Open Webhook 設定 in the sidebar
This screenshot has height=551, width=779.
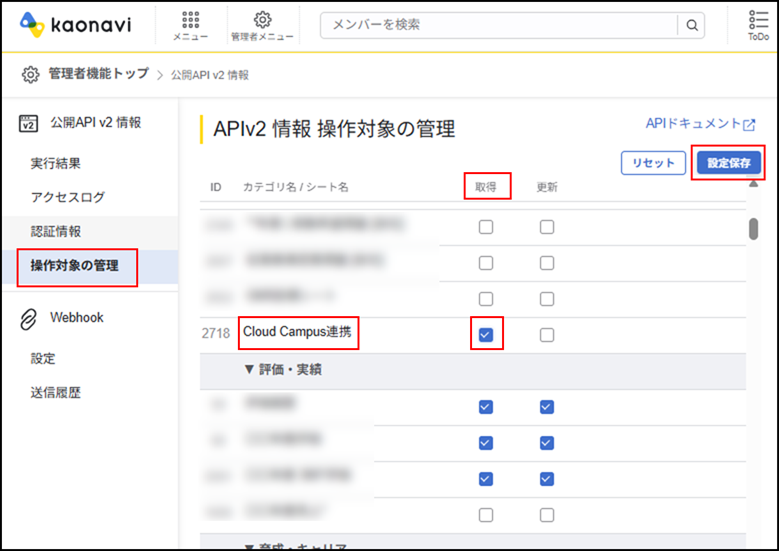(43, 359)
